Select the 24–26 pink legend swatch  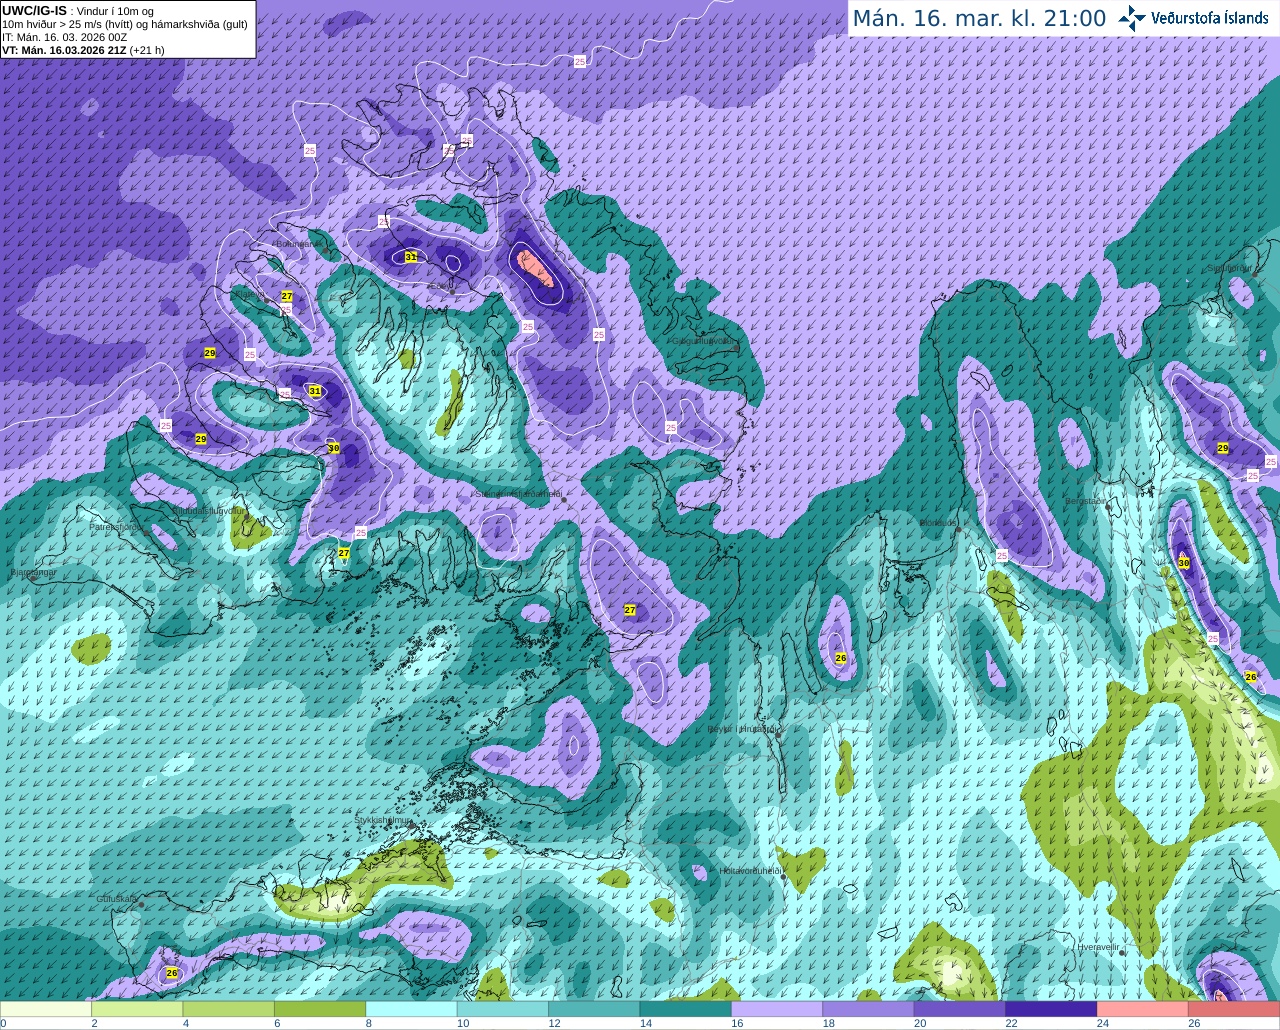pos(1144,1009)
